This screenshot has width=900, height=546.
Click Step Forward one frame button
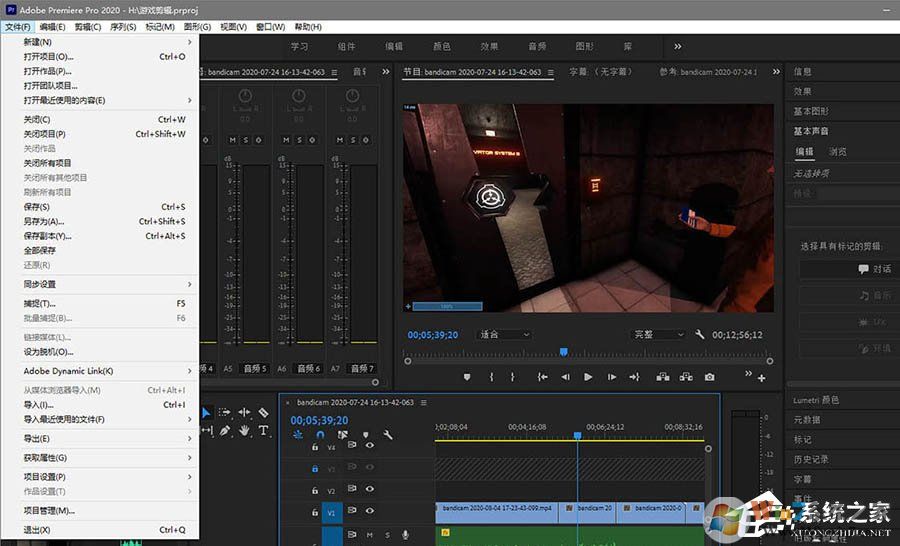(611, 377)
